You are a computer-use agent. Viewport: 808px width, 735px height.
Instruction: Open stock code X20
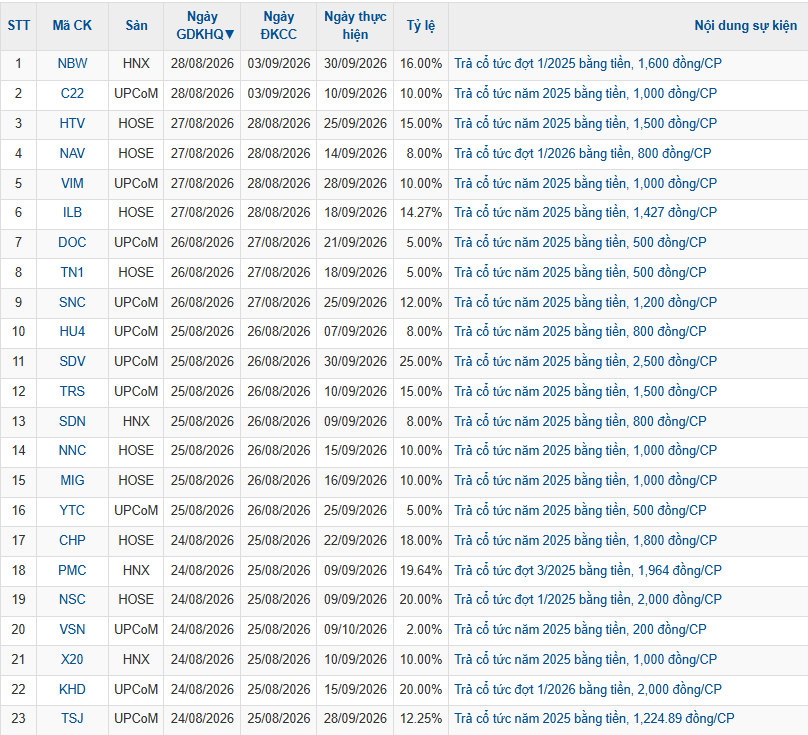coord(72,659)
